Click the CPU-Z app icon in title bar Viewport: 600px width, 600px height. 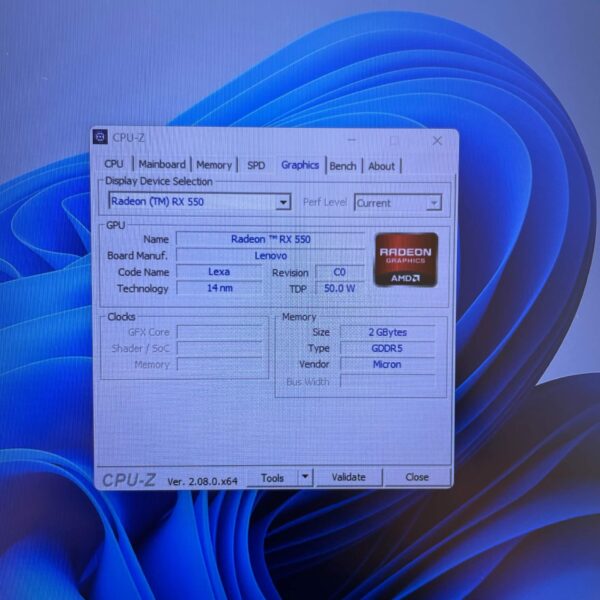pos(100,137)
